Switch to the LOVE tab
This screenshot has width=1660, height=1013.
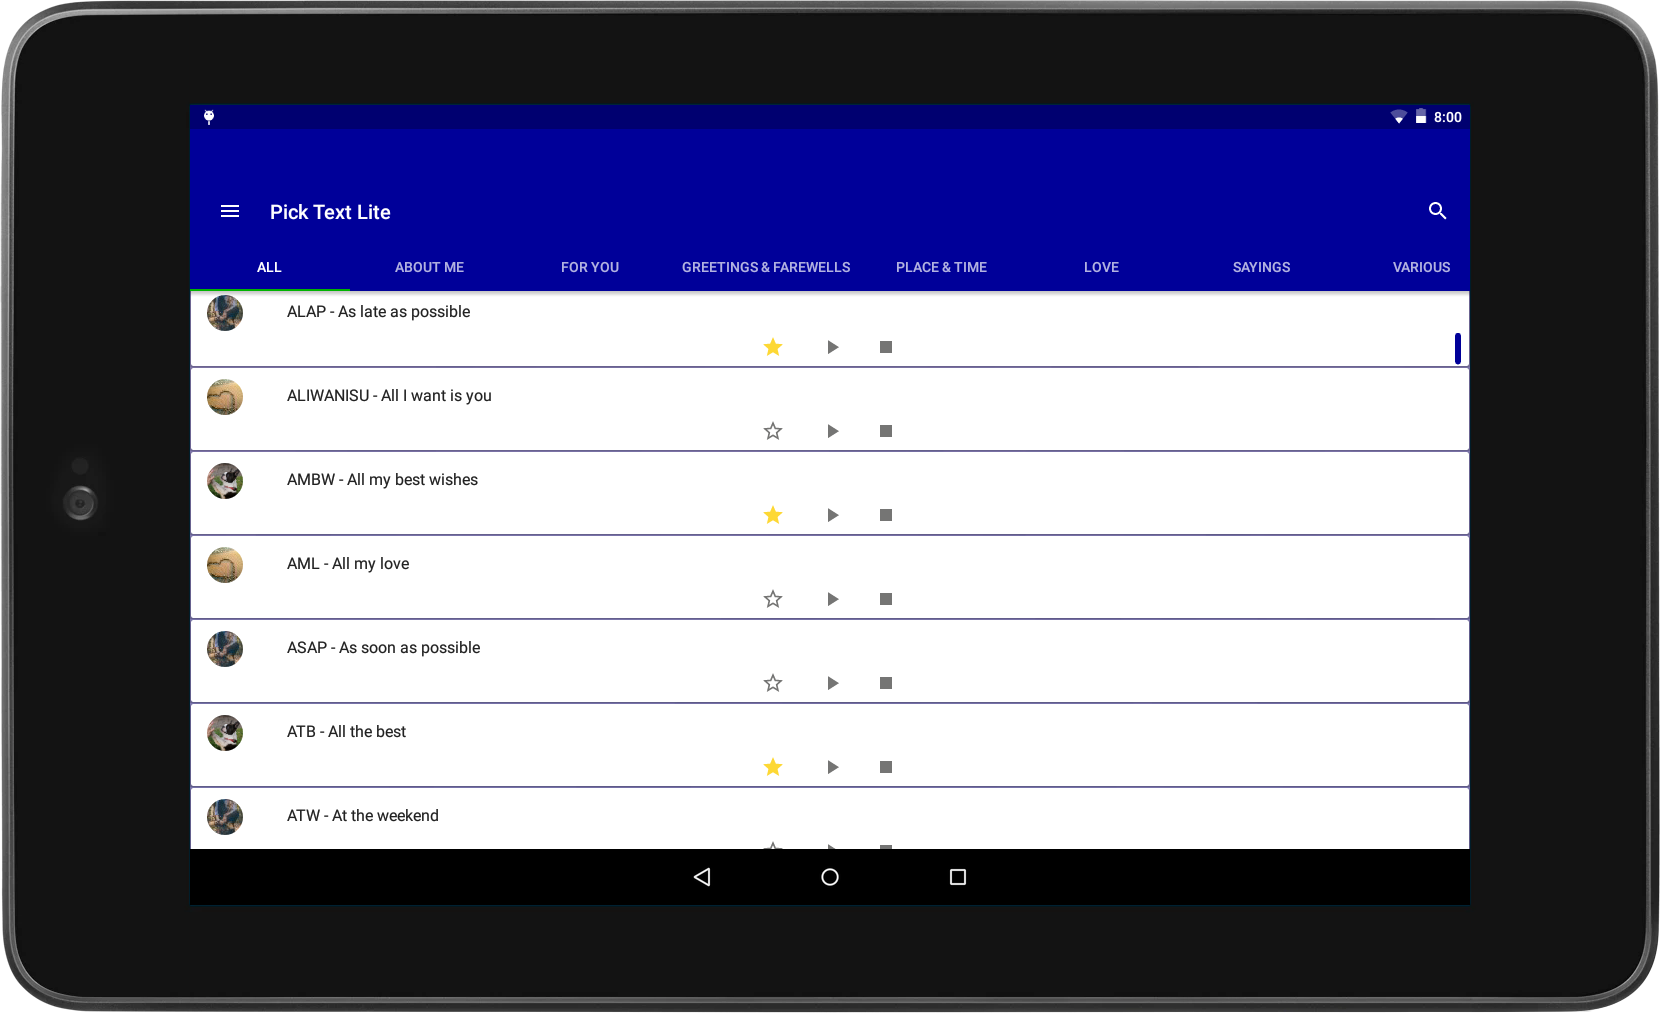click(x=1101, y=267)
